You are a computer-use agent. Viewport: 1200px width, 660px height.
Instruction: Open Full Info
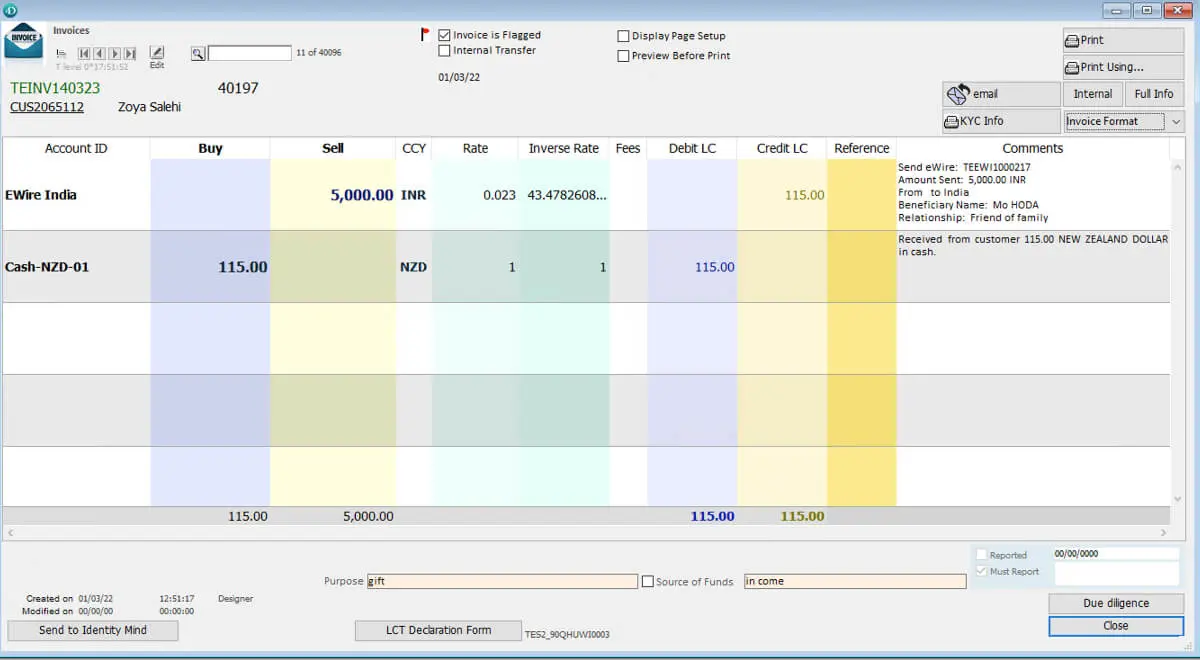1154,94
